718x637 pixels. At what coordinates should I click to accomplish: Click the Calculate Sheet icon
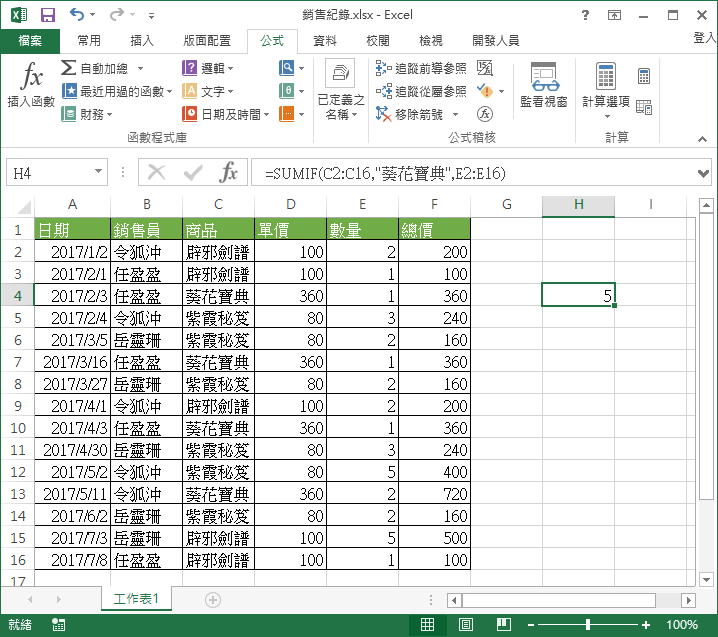pos(644,107)
